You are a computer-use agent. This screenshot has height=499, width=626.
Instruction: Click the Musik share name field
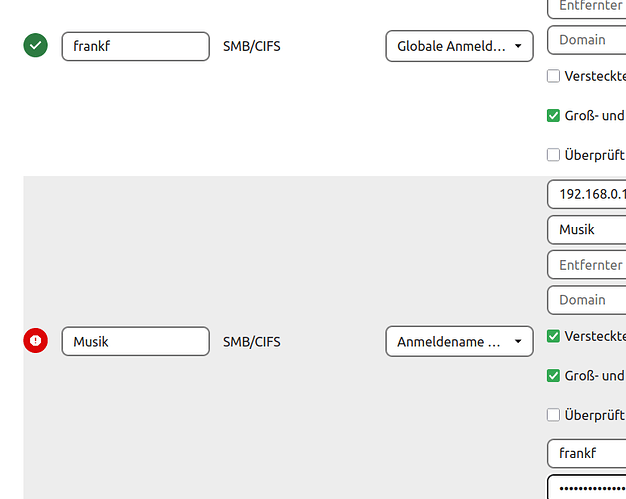click(588, 230)
